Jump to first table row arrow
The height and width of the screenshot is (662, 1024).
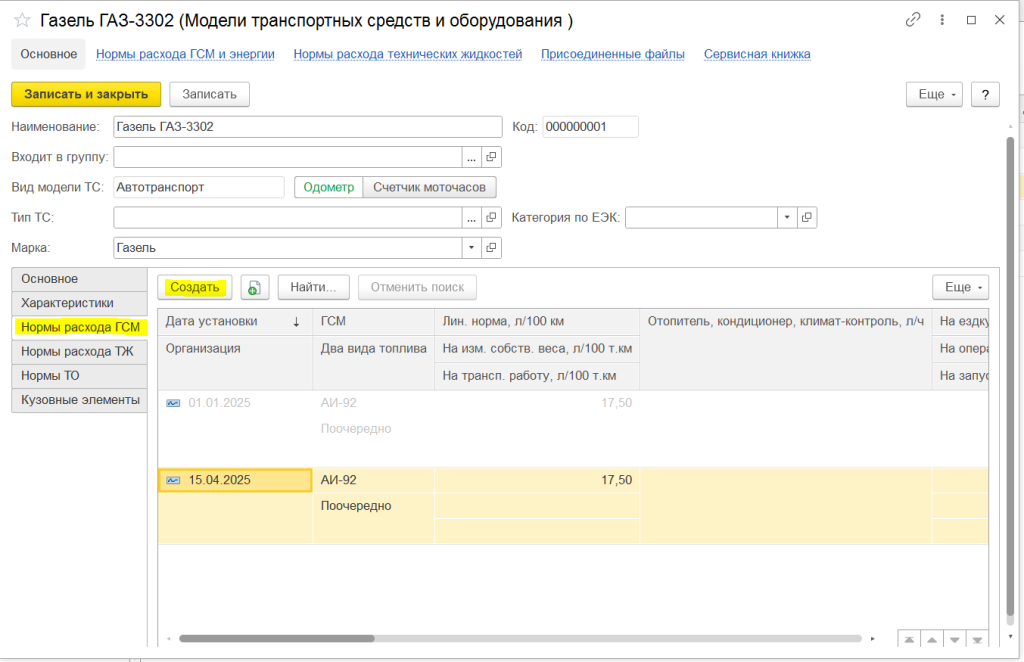pos(909,638)
